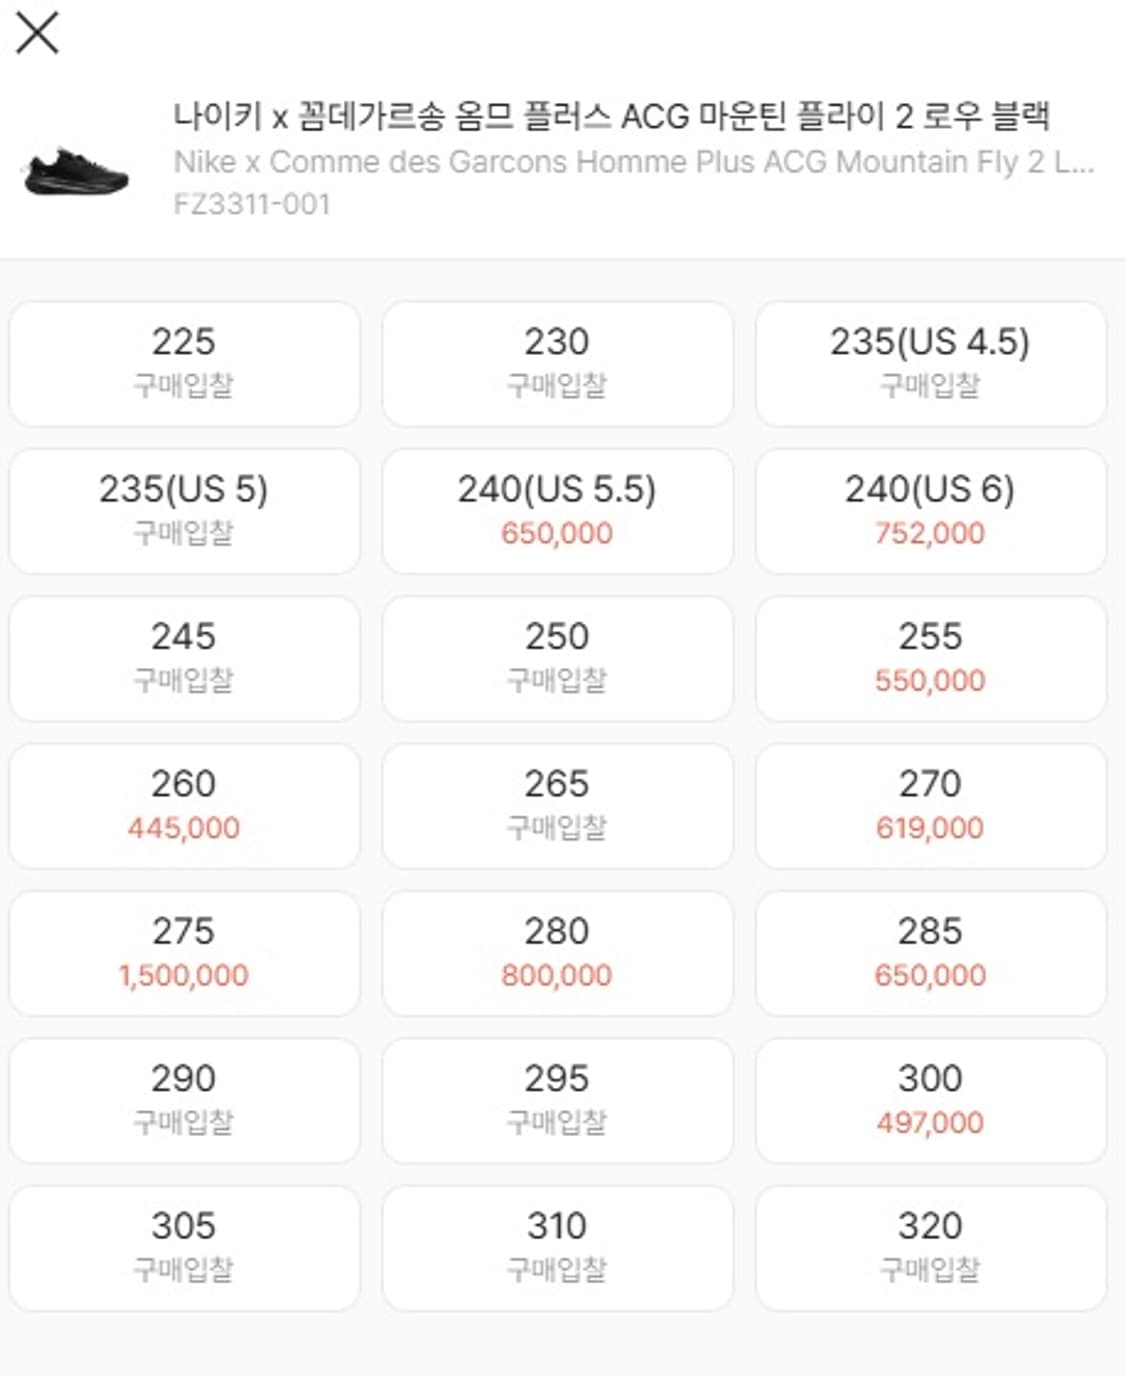The width and height of the screenshot is (1125, 1376).
Task: Choose size 230 purchase bid
Action: (x=557, y=363)
